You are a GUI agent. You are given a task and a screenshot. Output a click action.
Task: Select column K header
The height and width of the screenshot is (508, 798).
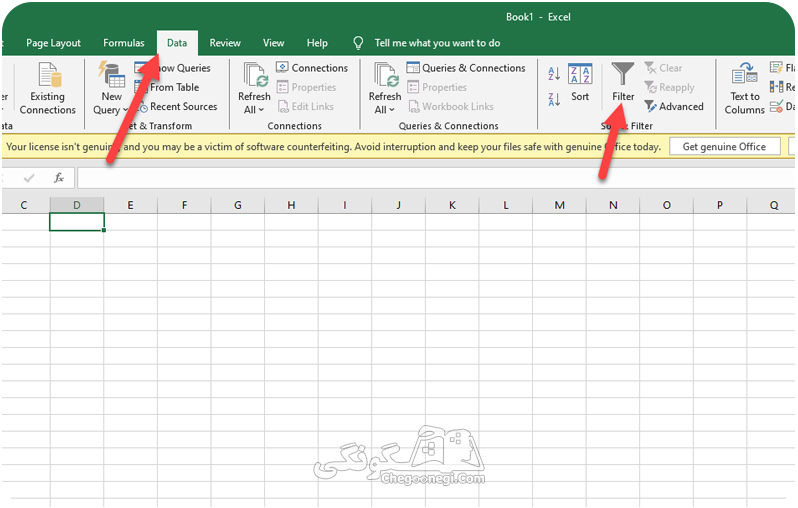click(x=452, y=205)
